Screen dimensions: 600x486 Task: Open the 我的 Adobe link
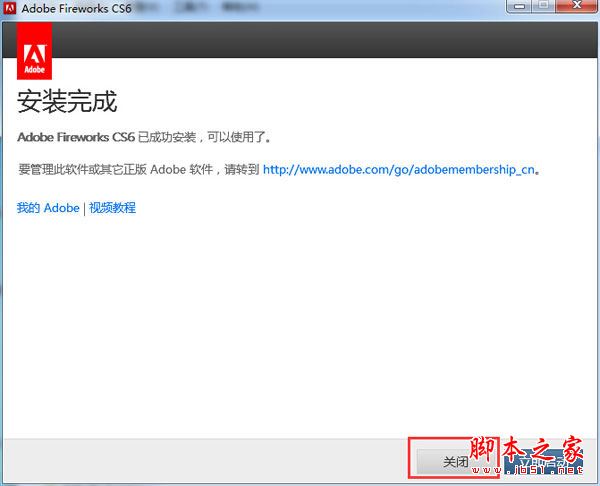(x=48, y=208)
